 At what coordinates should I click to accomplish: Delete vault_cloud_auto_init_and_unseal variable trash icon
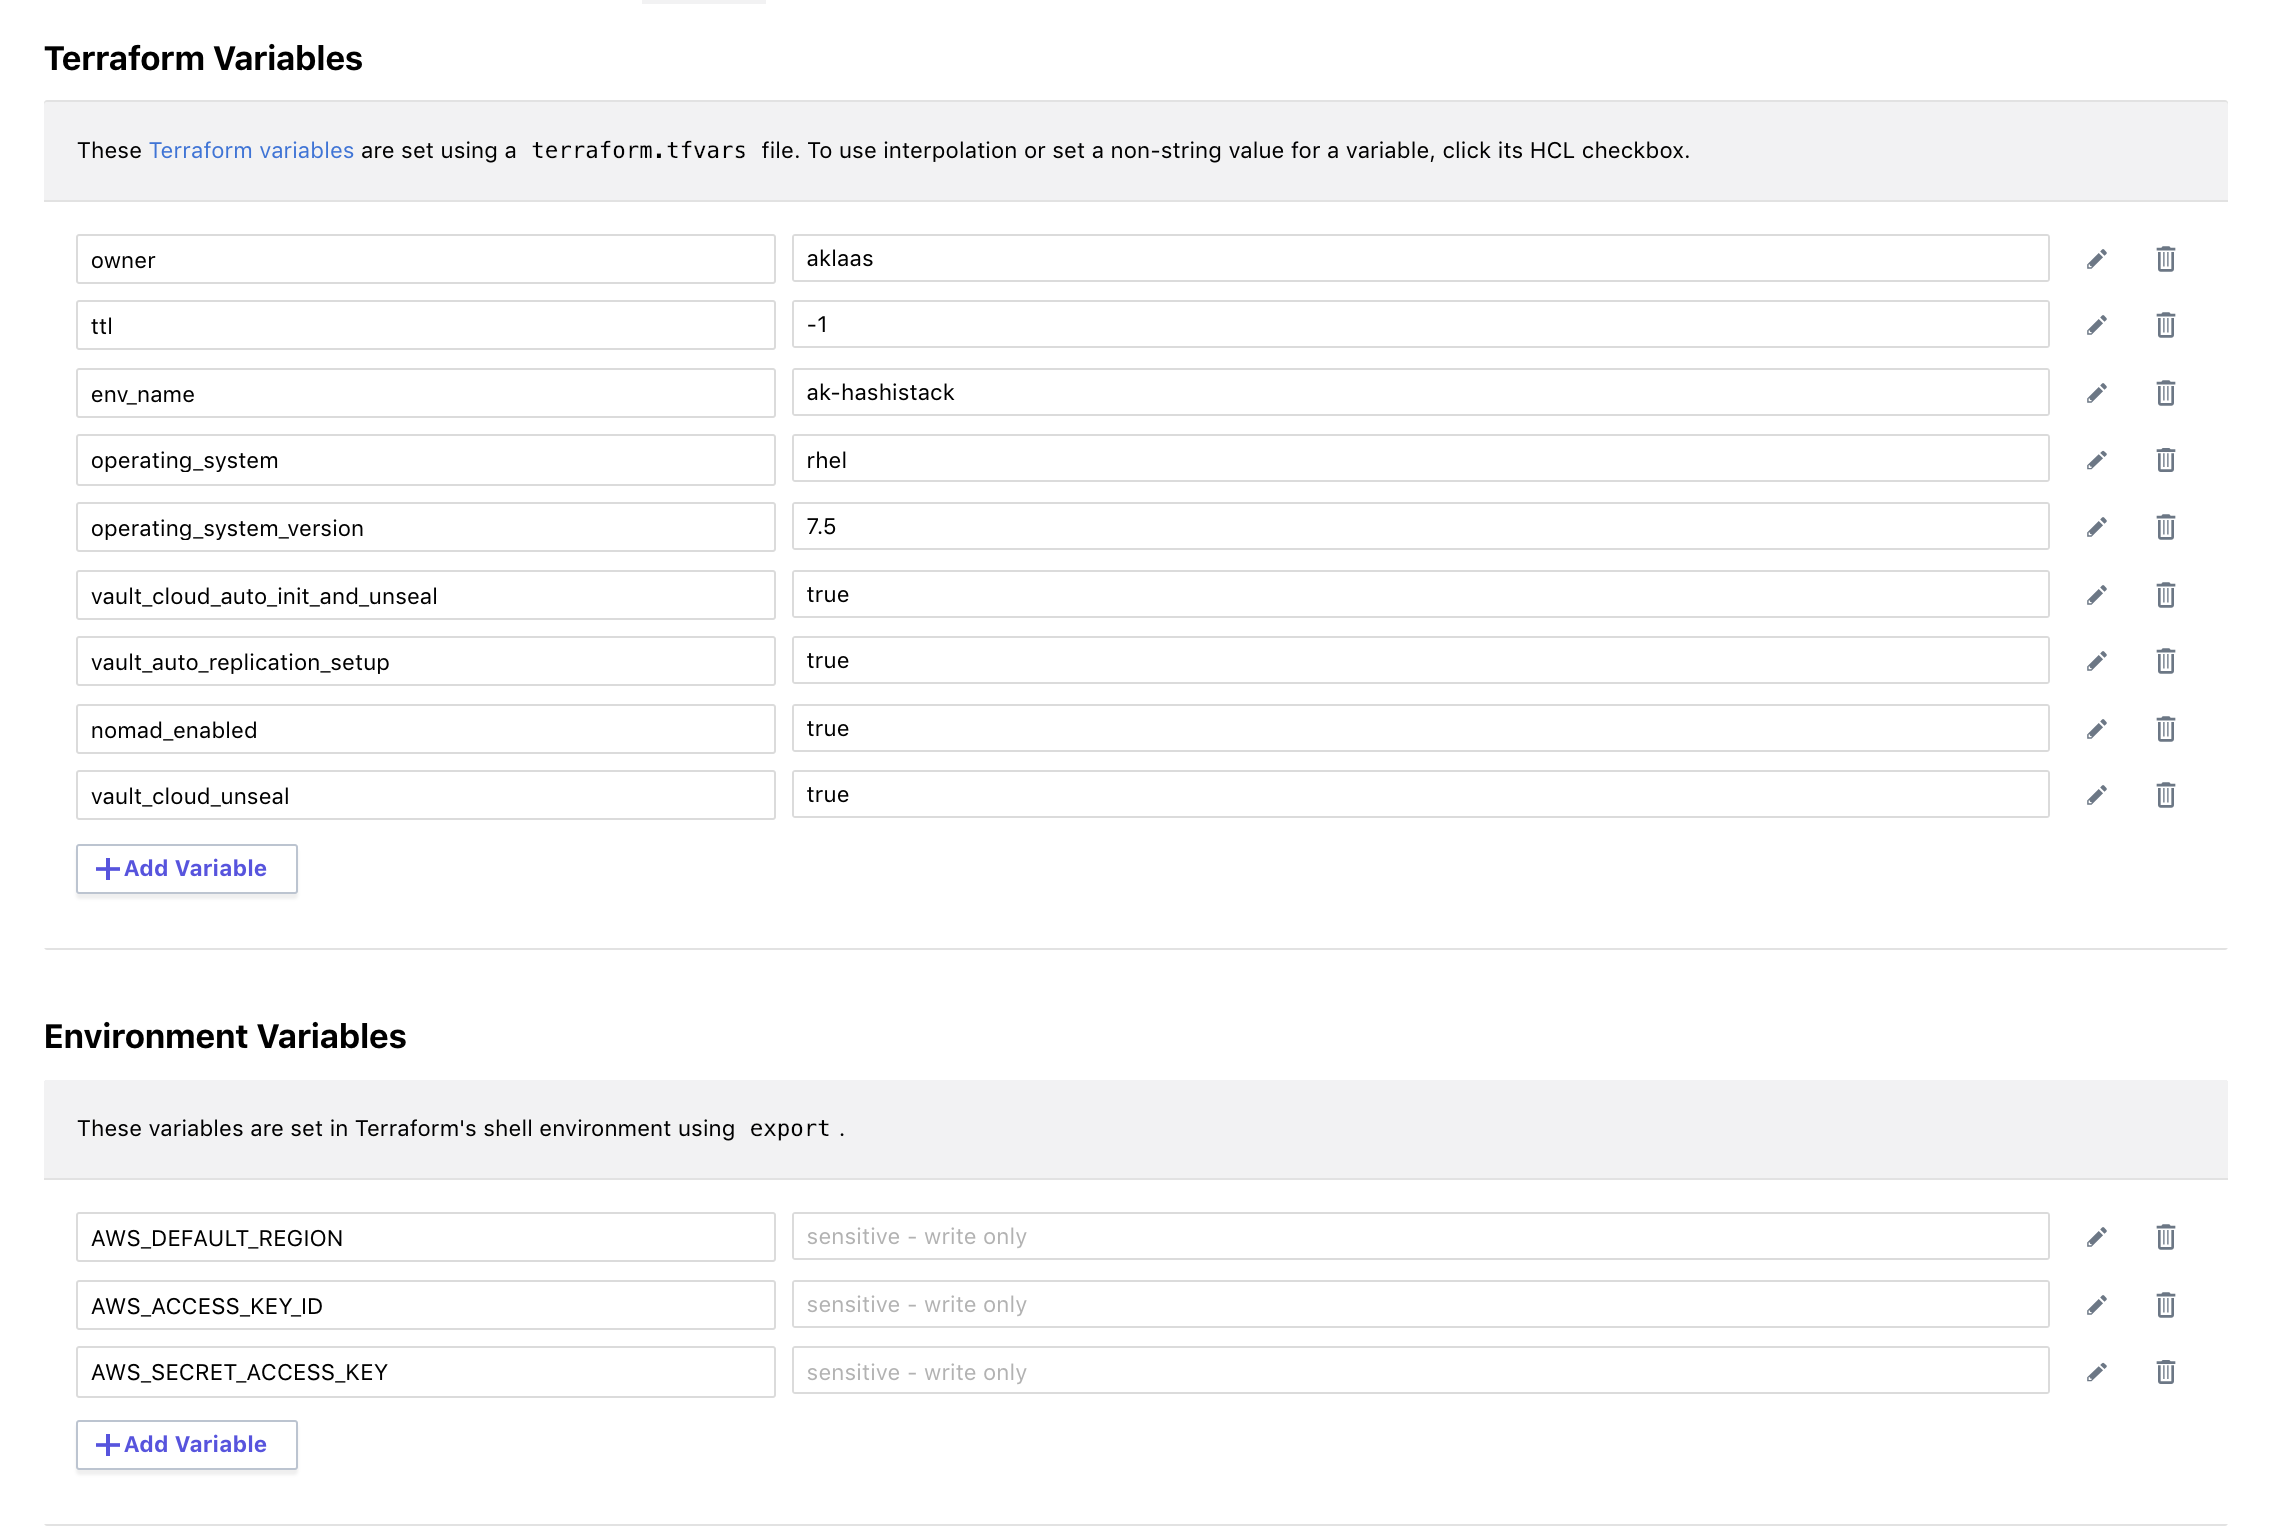coord(2165,595)
